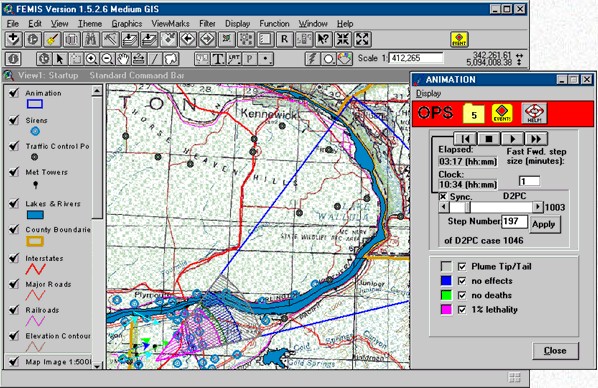Screen dimensions: 598x388
Task: Open the HELP lifesaver icon
Action: tap(534, 113)
